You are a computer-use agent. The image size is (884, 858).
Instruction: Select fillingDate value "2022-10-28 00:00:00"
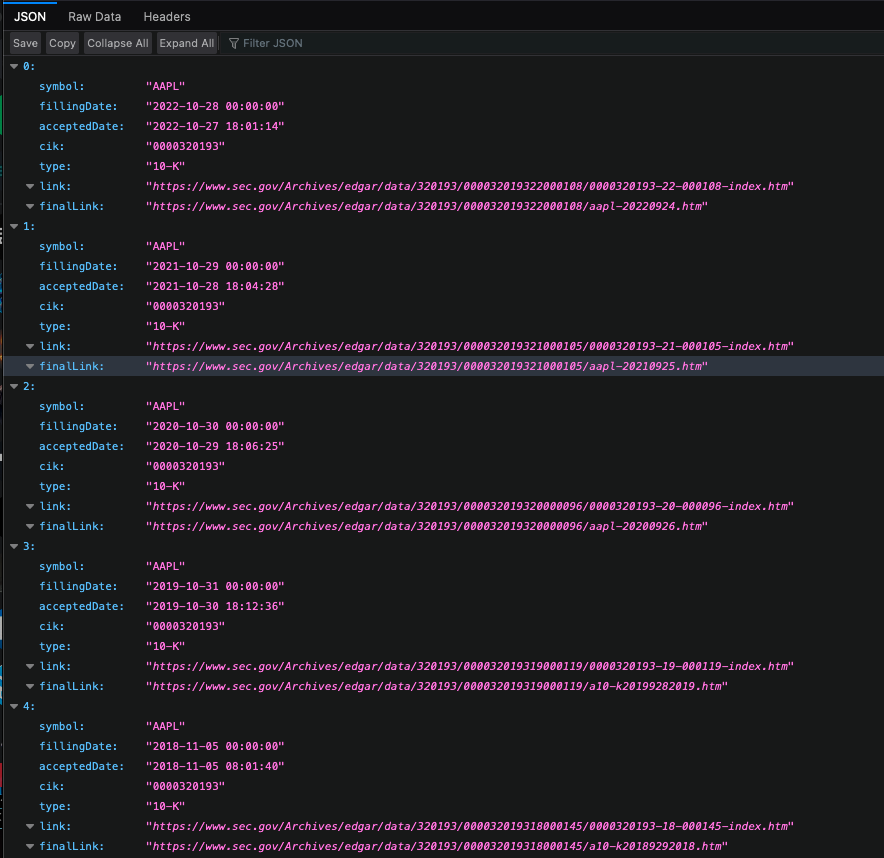[215, 107]
